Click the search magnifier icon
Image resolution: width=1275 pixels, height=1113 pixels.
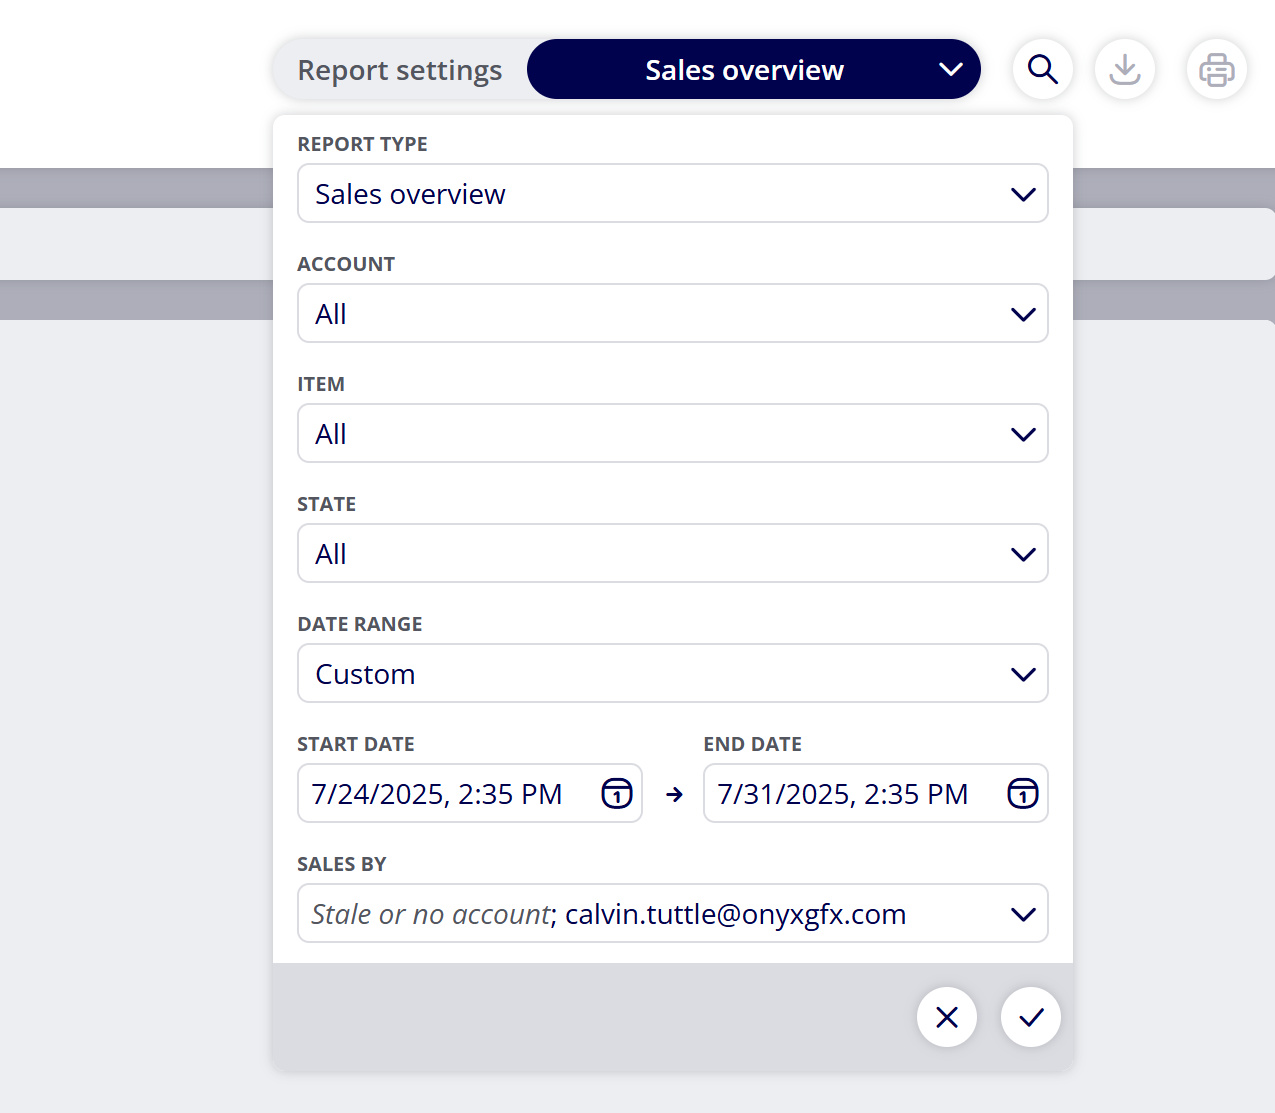[x=1043, y=69]
